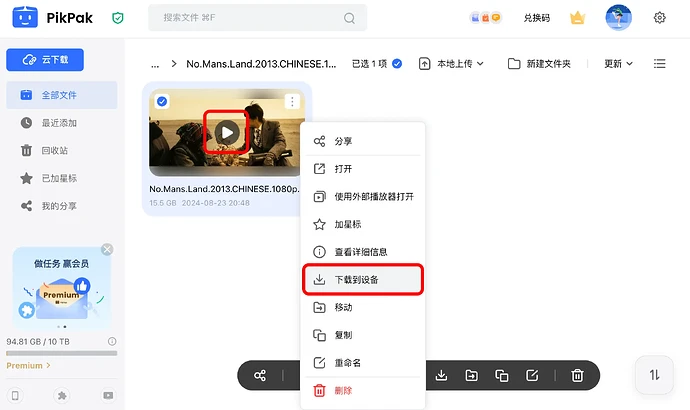Choose 使用外部播放器打开 menu item
The height and width of the screenshot is (410, 690).
[x=363, y=197]
